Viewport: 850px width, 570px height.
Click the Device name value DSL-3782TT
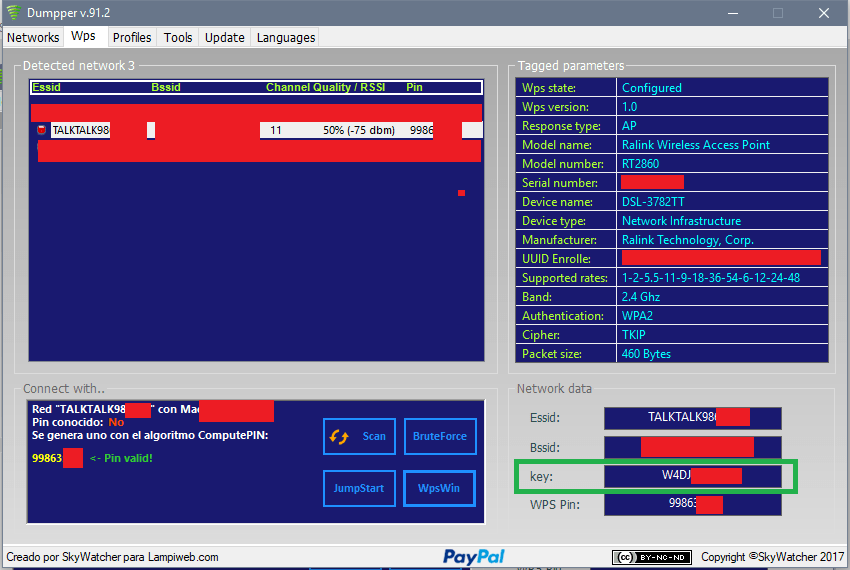click(653, 202)
